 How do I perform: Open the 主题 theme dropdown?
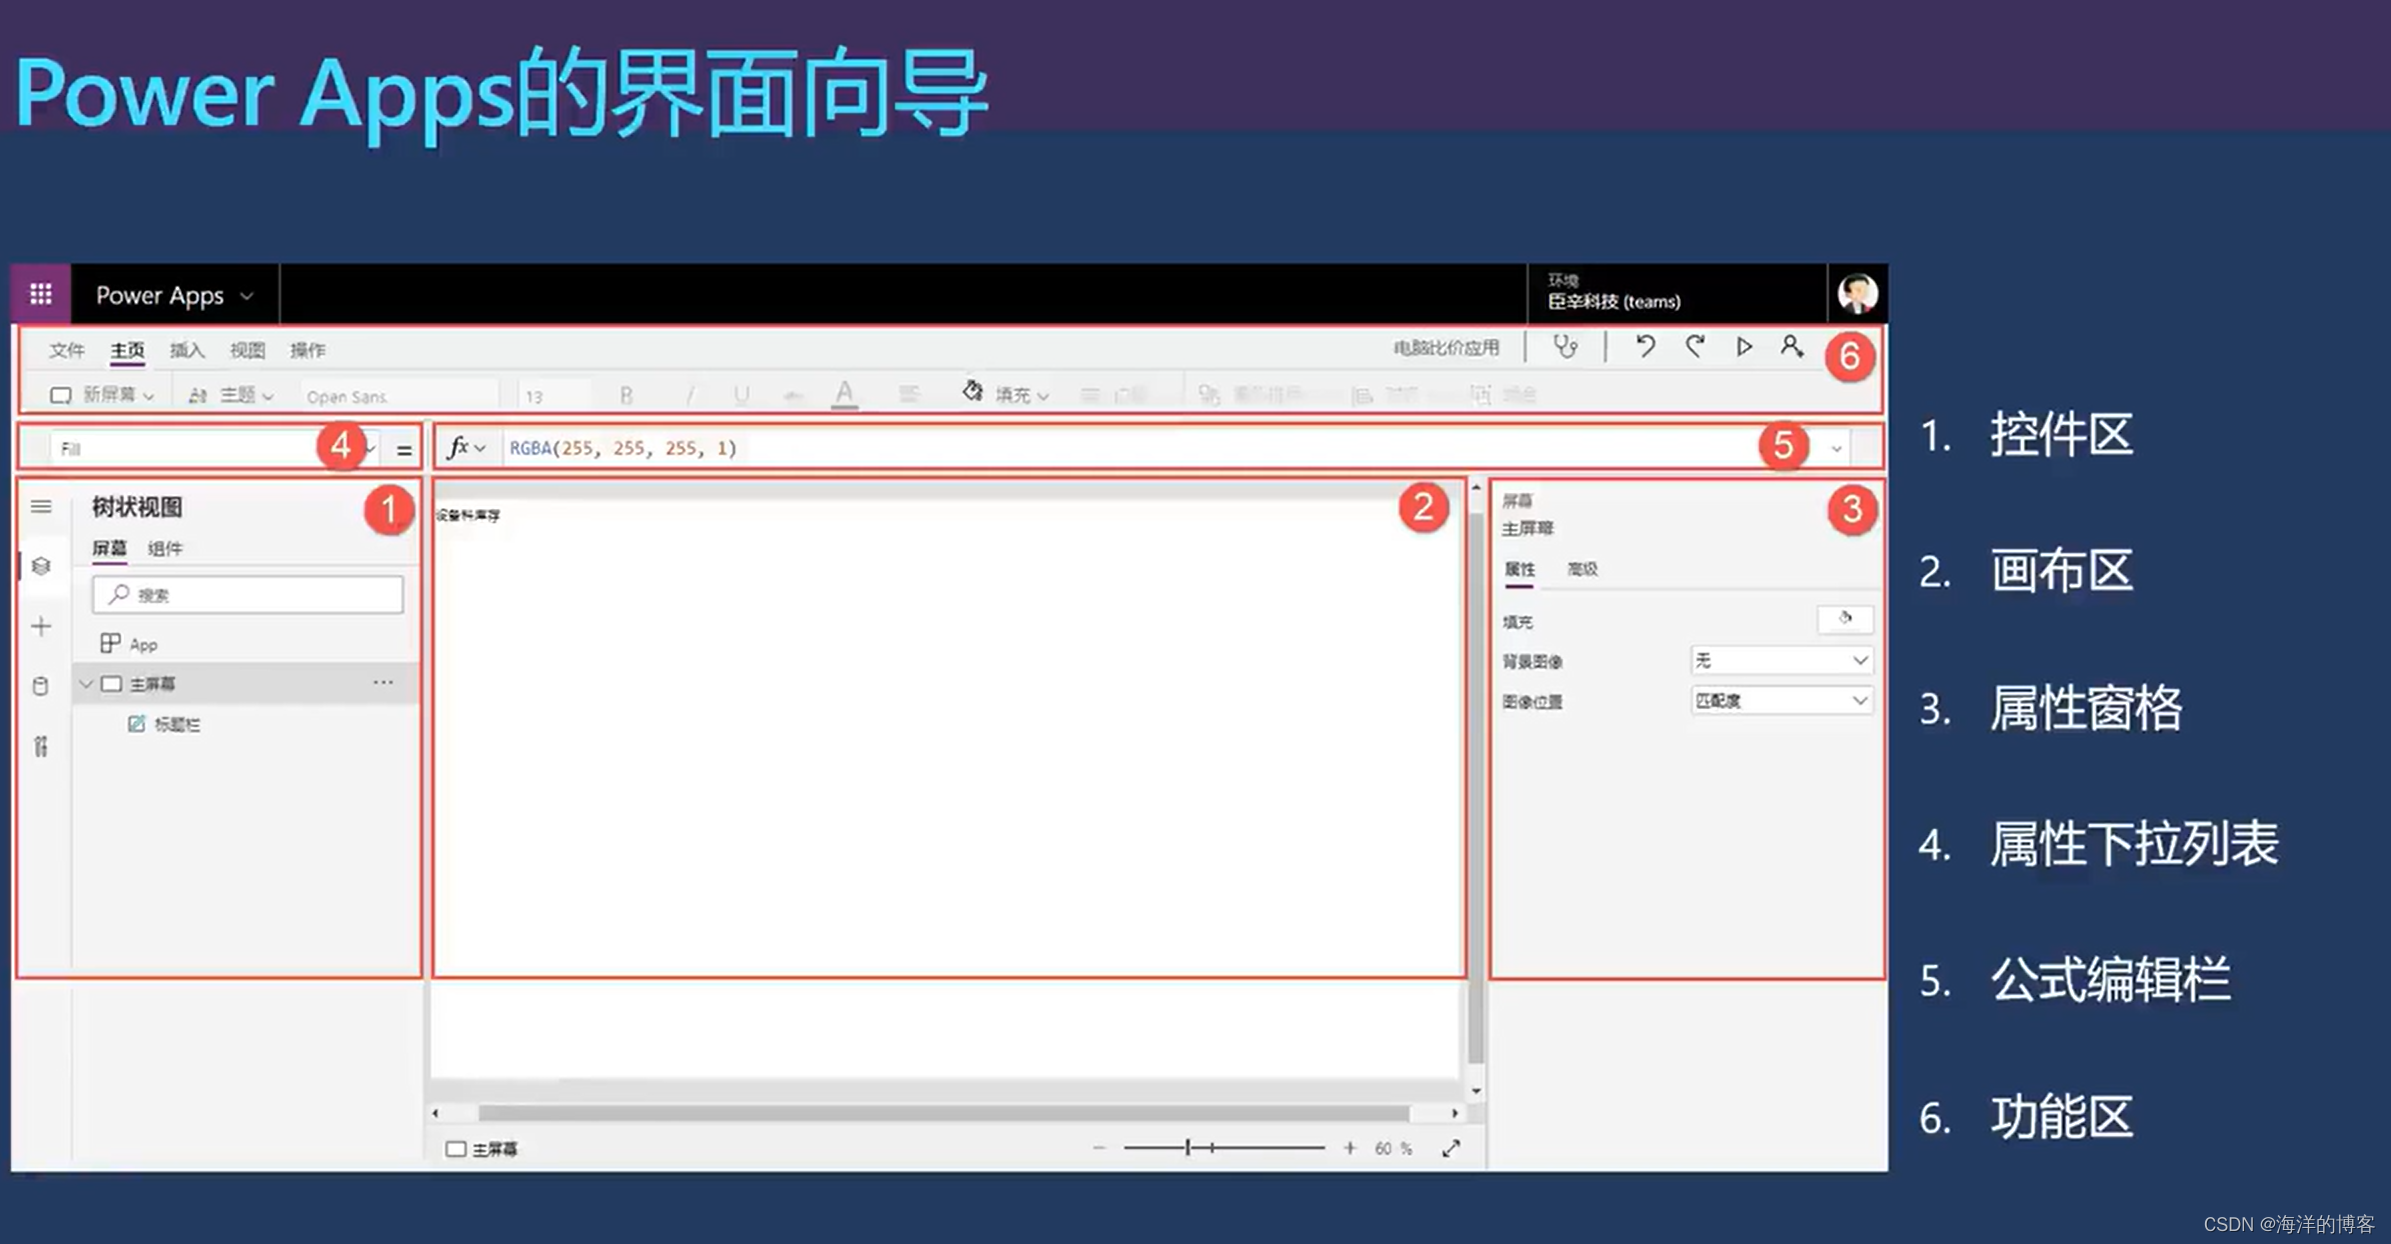[231, 395]
